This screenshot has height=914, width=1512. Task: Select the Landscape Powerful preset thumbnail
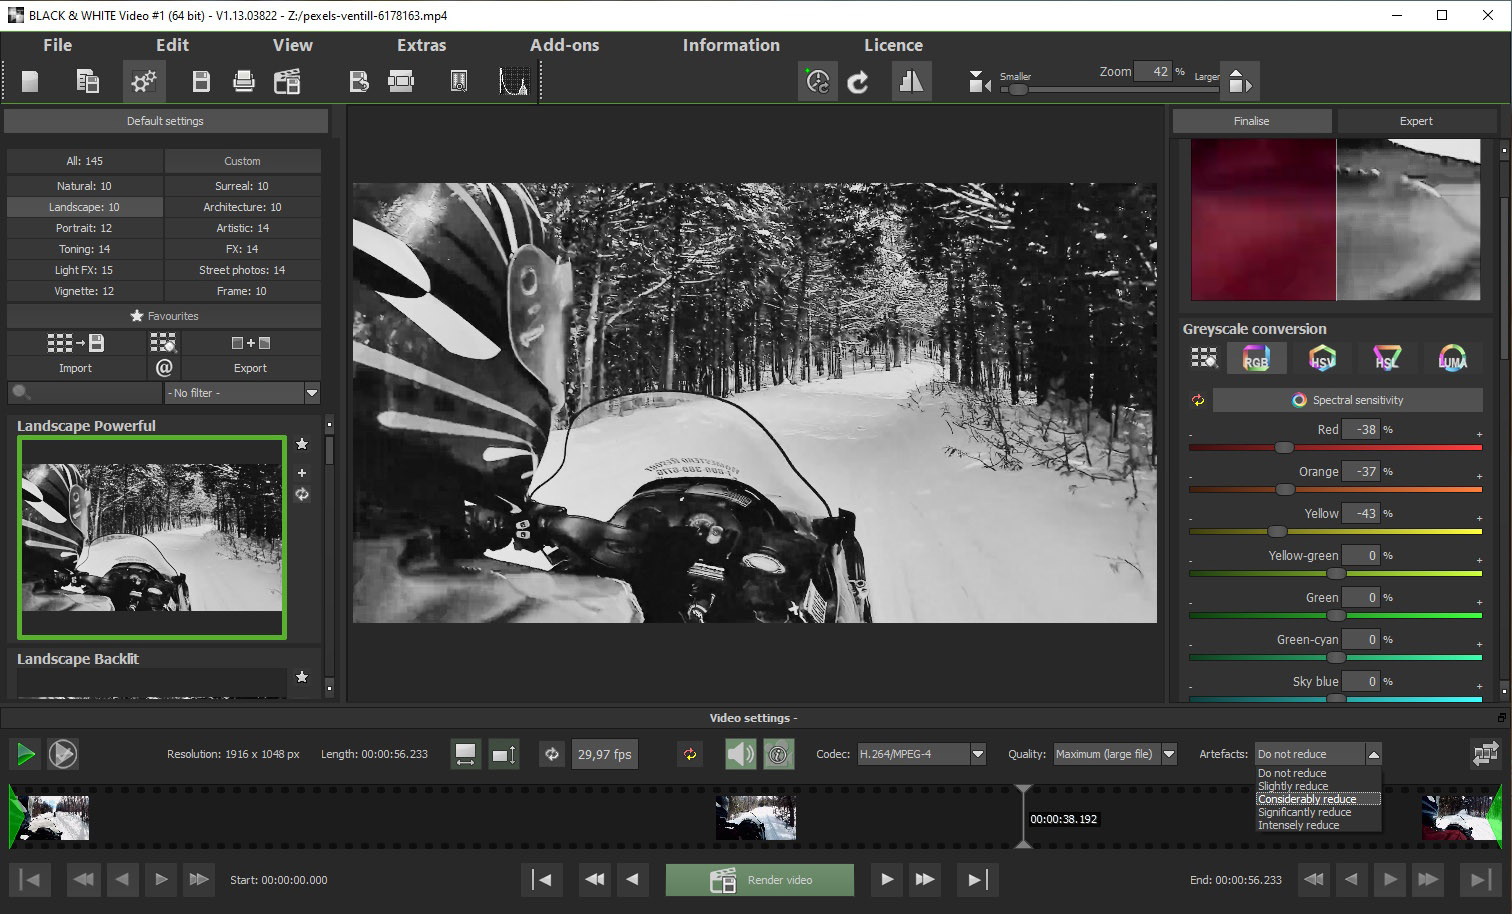pos(152,537)
